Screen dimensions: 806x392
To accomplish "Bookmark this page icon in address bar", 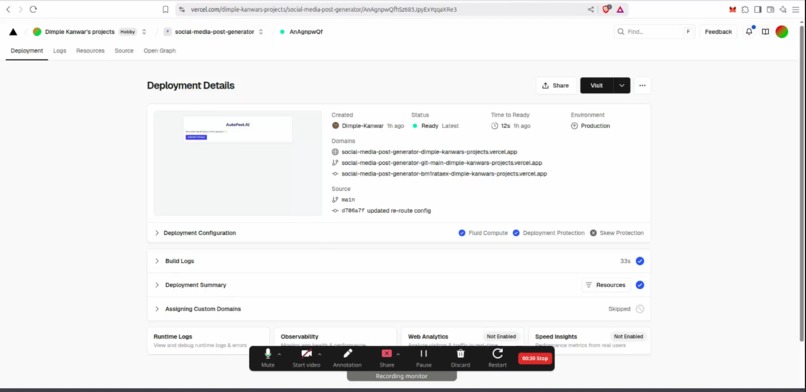I will [166, 9].
